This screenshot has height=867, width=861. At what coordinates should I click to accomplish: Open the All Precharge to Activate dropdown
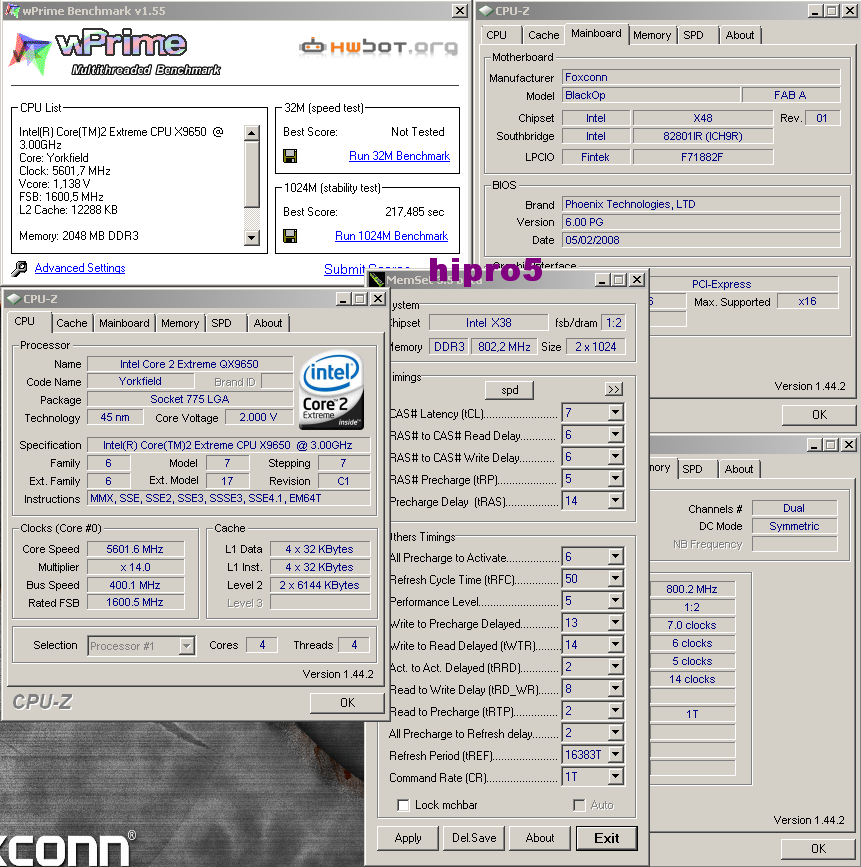(x=615, y=557)
